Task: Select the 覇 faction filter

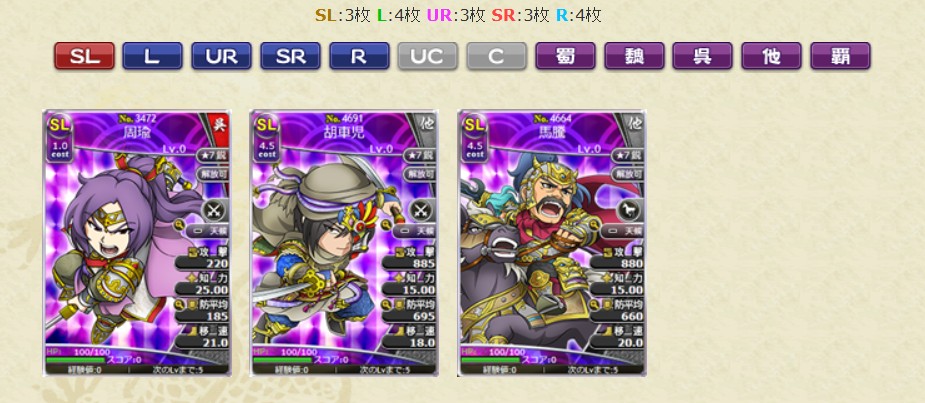Action: coord(841,56)
